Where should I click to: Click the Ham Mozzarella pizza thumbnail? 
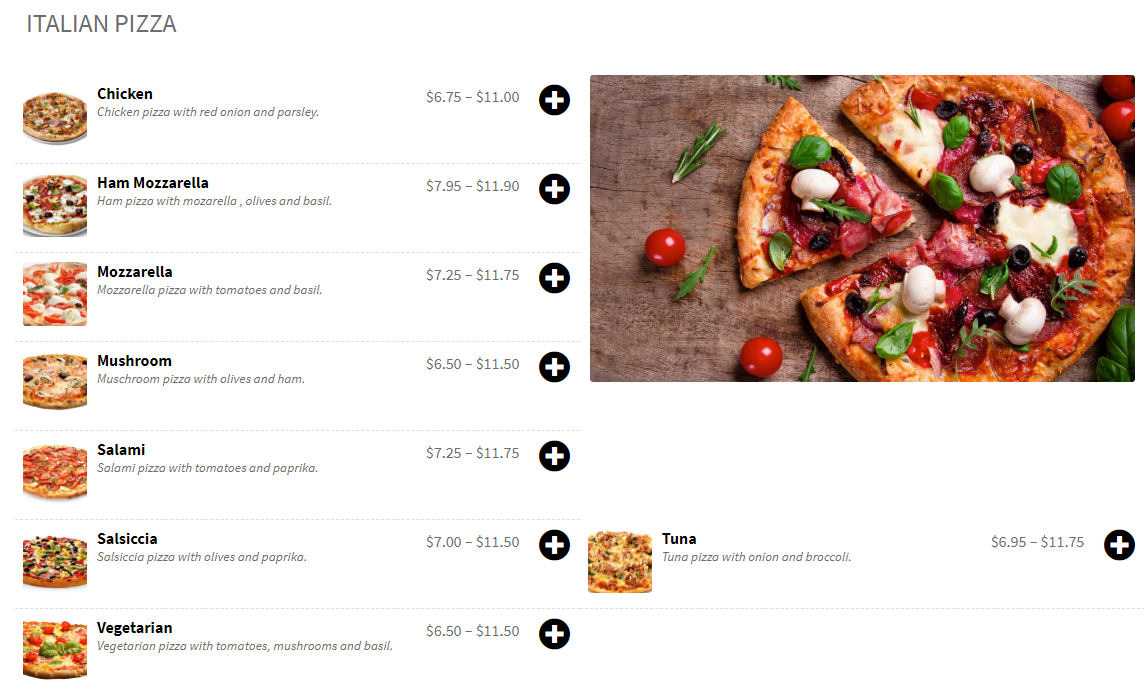(x=55, y=205)
